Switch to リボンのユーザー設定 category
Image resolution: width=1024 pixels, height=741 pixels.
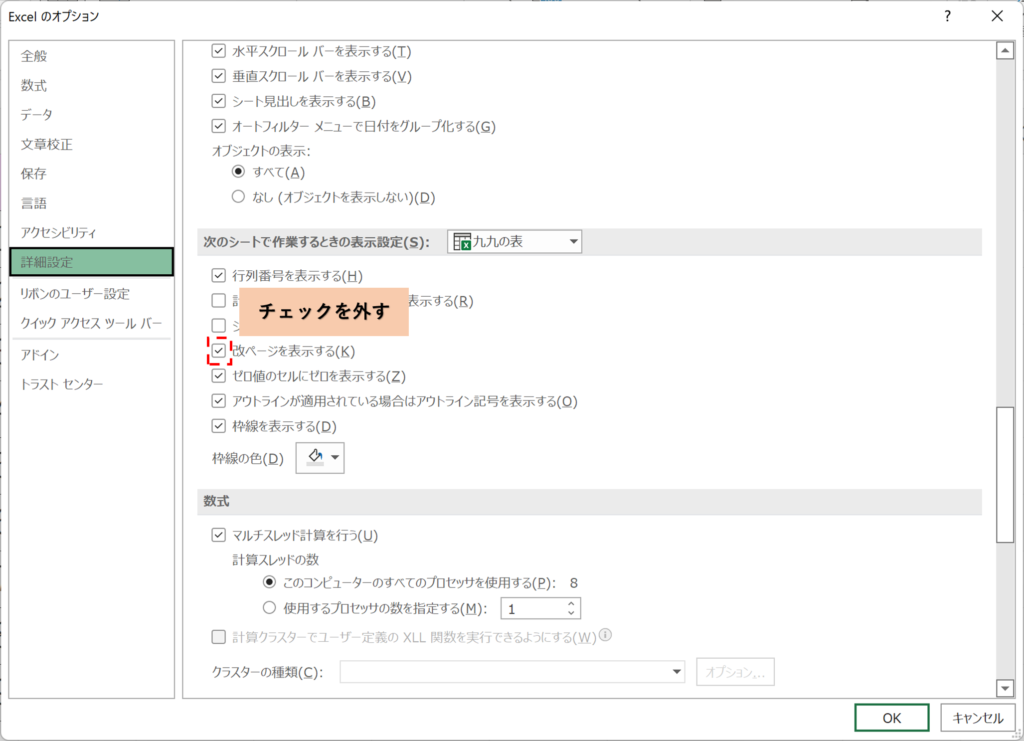pos(75,293)
